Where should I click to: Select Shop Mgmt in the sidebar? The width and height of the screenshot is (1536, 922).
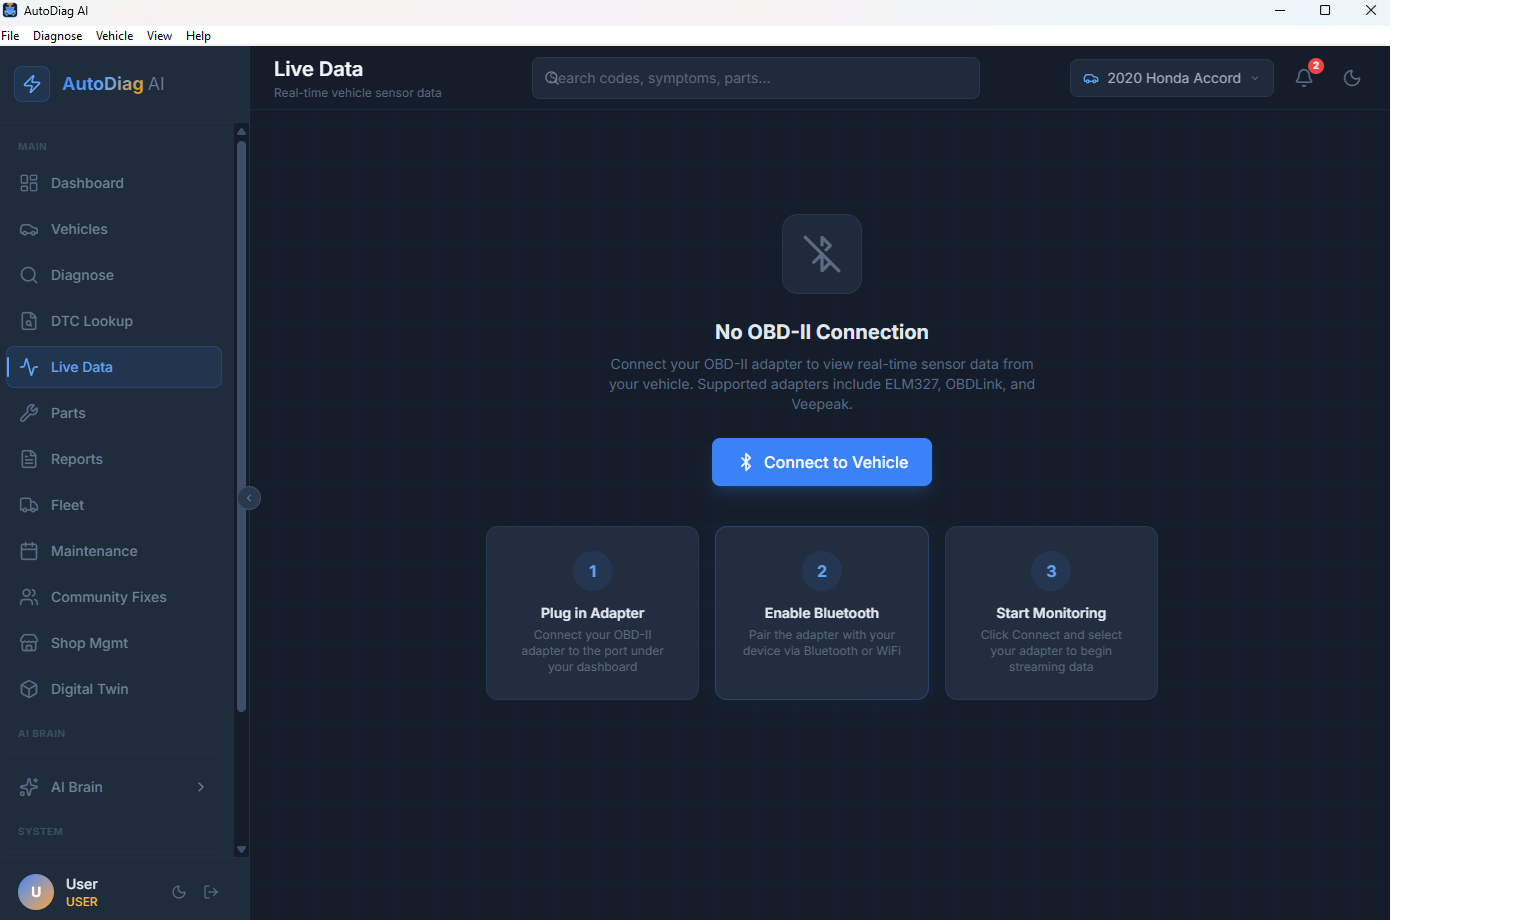89,643
